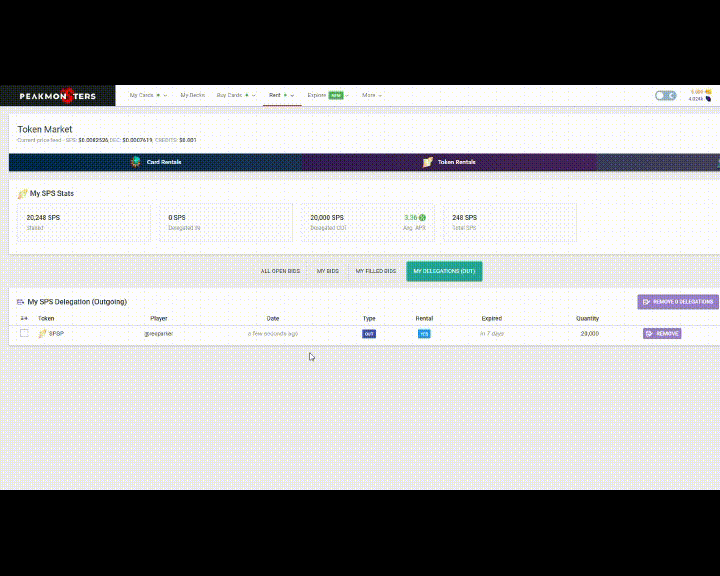
Task: Sort by the Type column header
Action: [x=369, y=318]
